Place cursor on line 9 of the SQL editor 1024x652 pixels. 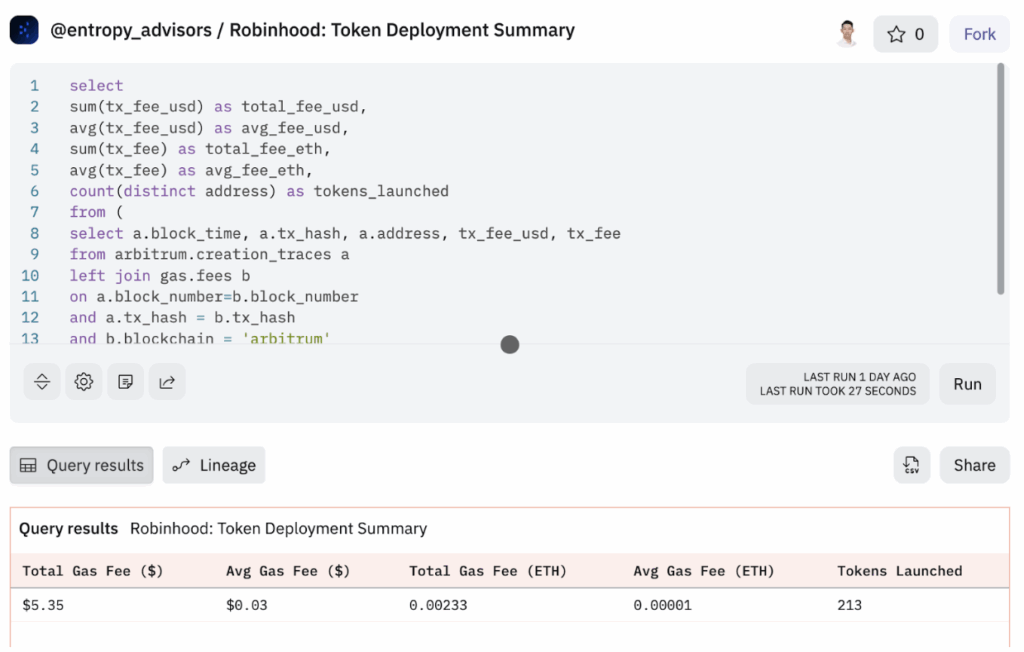click(x=210, y=254)
